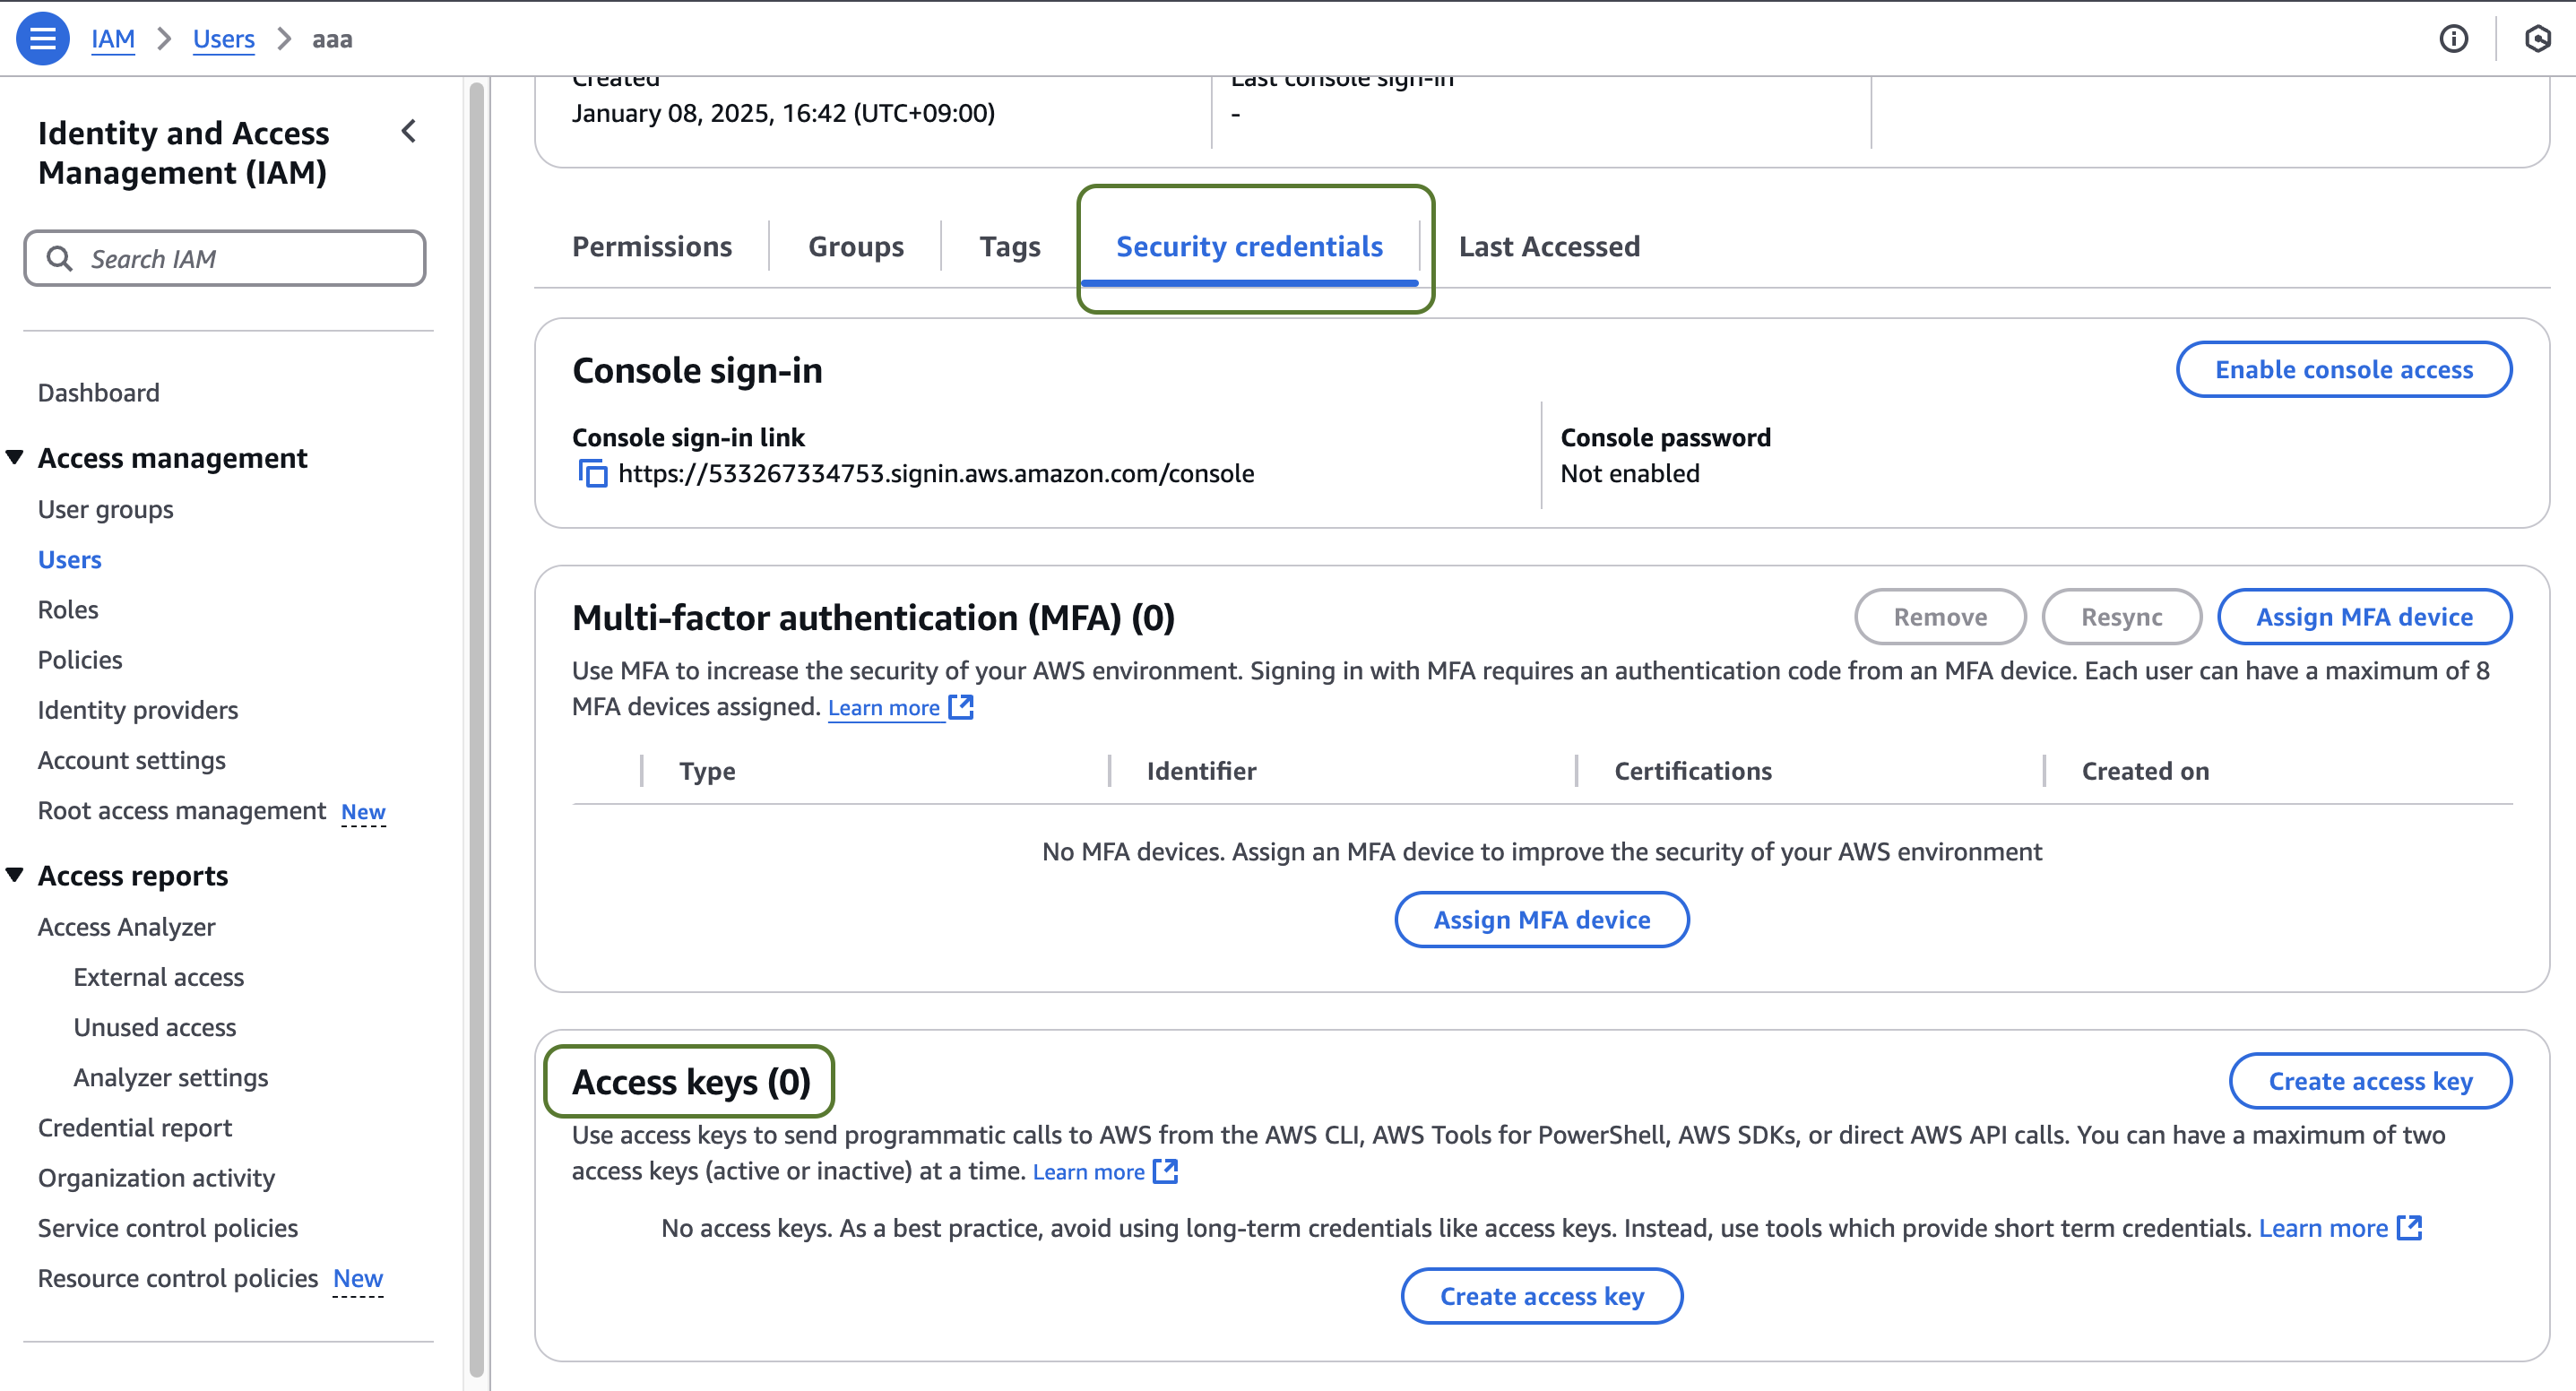Open Access keys Learn more external icon

(x=1165, y=1171)
